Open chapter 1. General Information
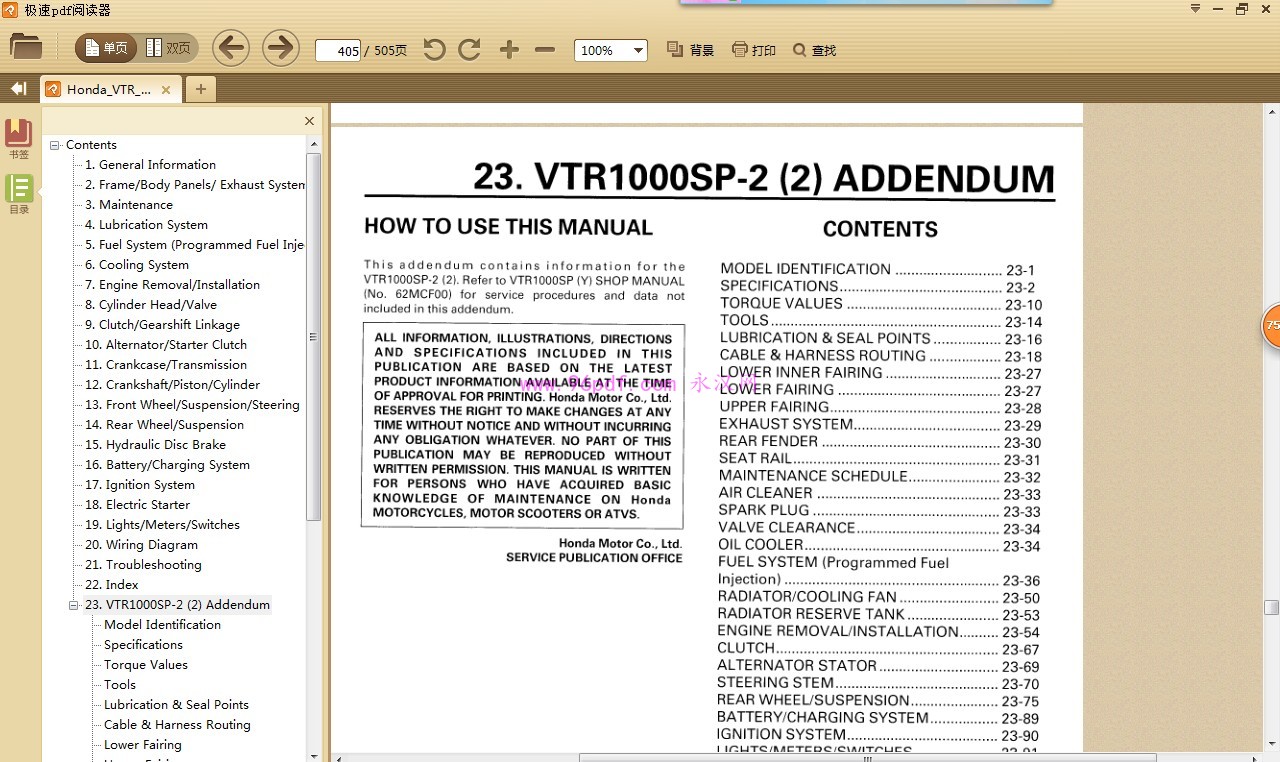 click(x=150, y=165)
